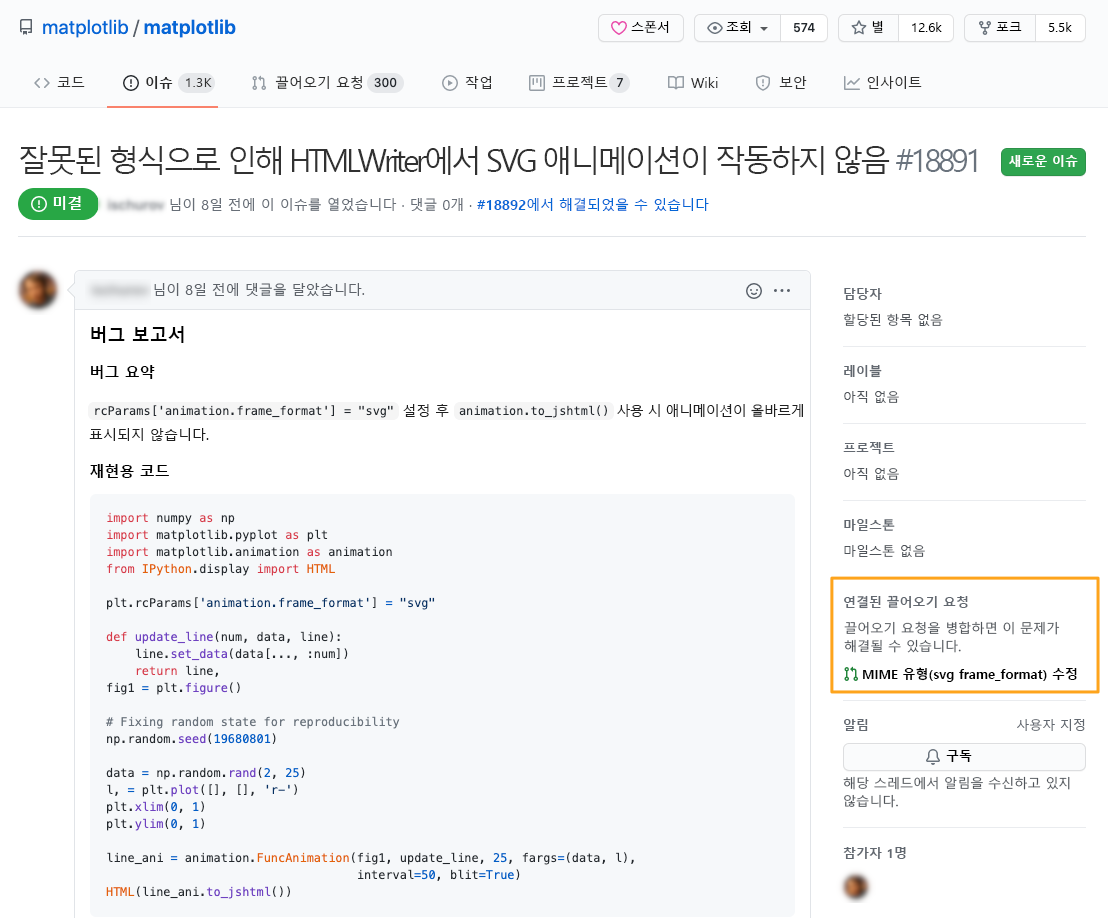Open the #18892 linked issue link
The image size is (1108, 918).
592,205
